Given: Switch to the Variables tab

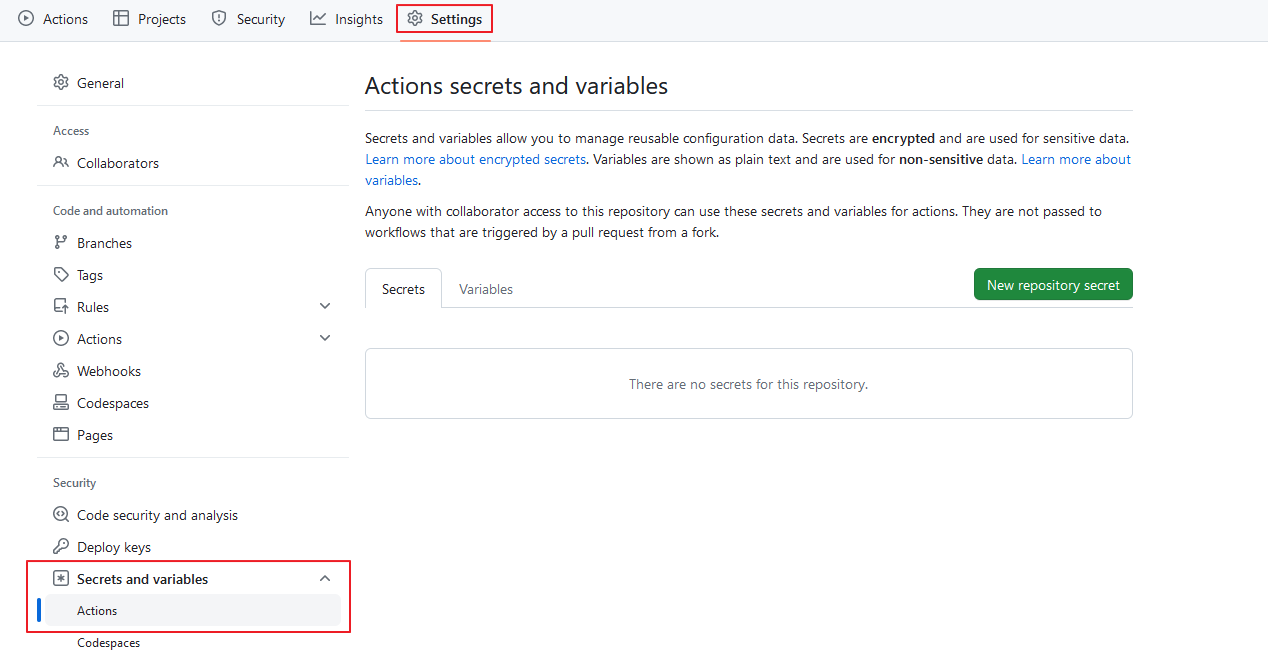Looking at the screenshot, I should tap(486, 289).
